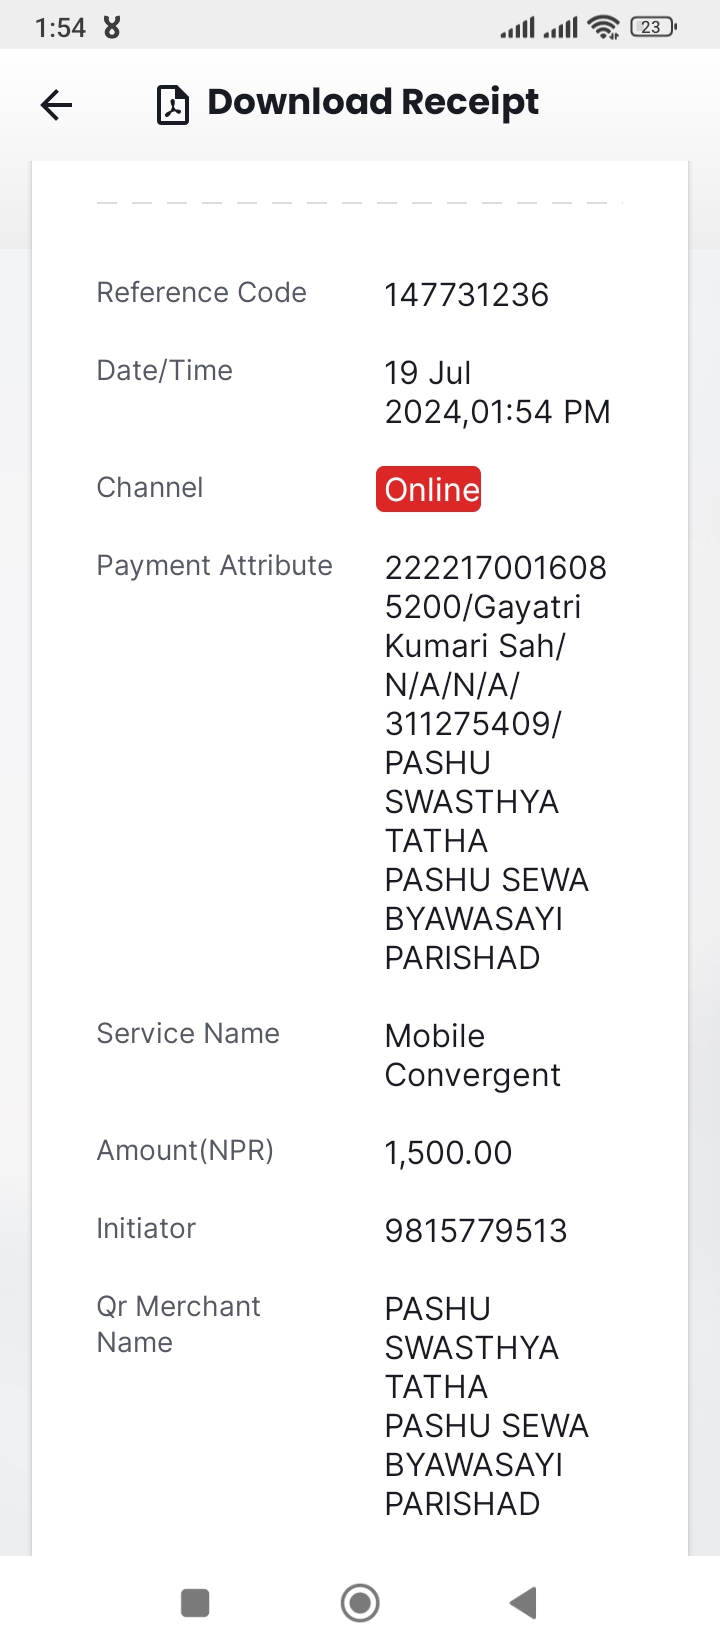This screenshot has width=720, height=1650.
Task: Tap the Payment Attribute label
Action: 214,566
